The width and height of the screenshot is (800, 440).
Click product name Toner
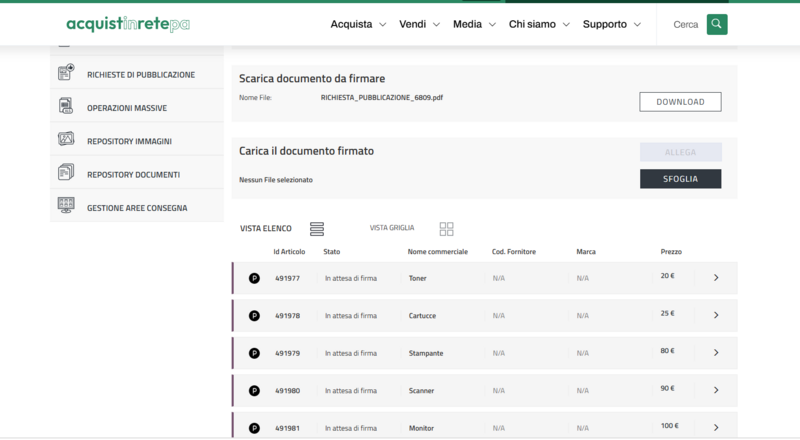click(417, 278)
